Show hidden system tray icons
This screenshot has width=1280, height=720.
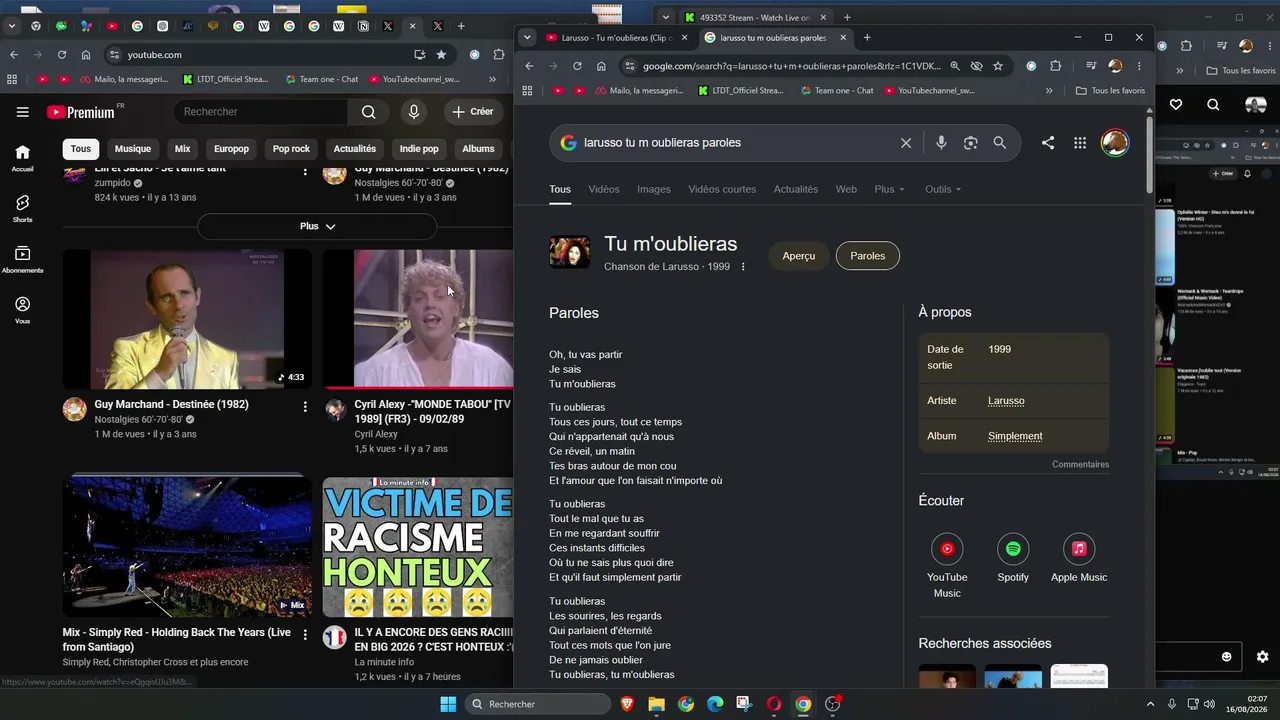tap(1150, 704)
